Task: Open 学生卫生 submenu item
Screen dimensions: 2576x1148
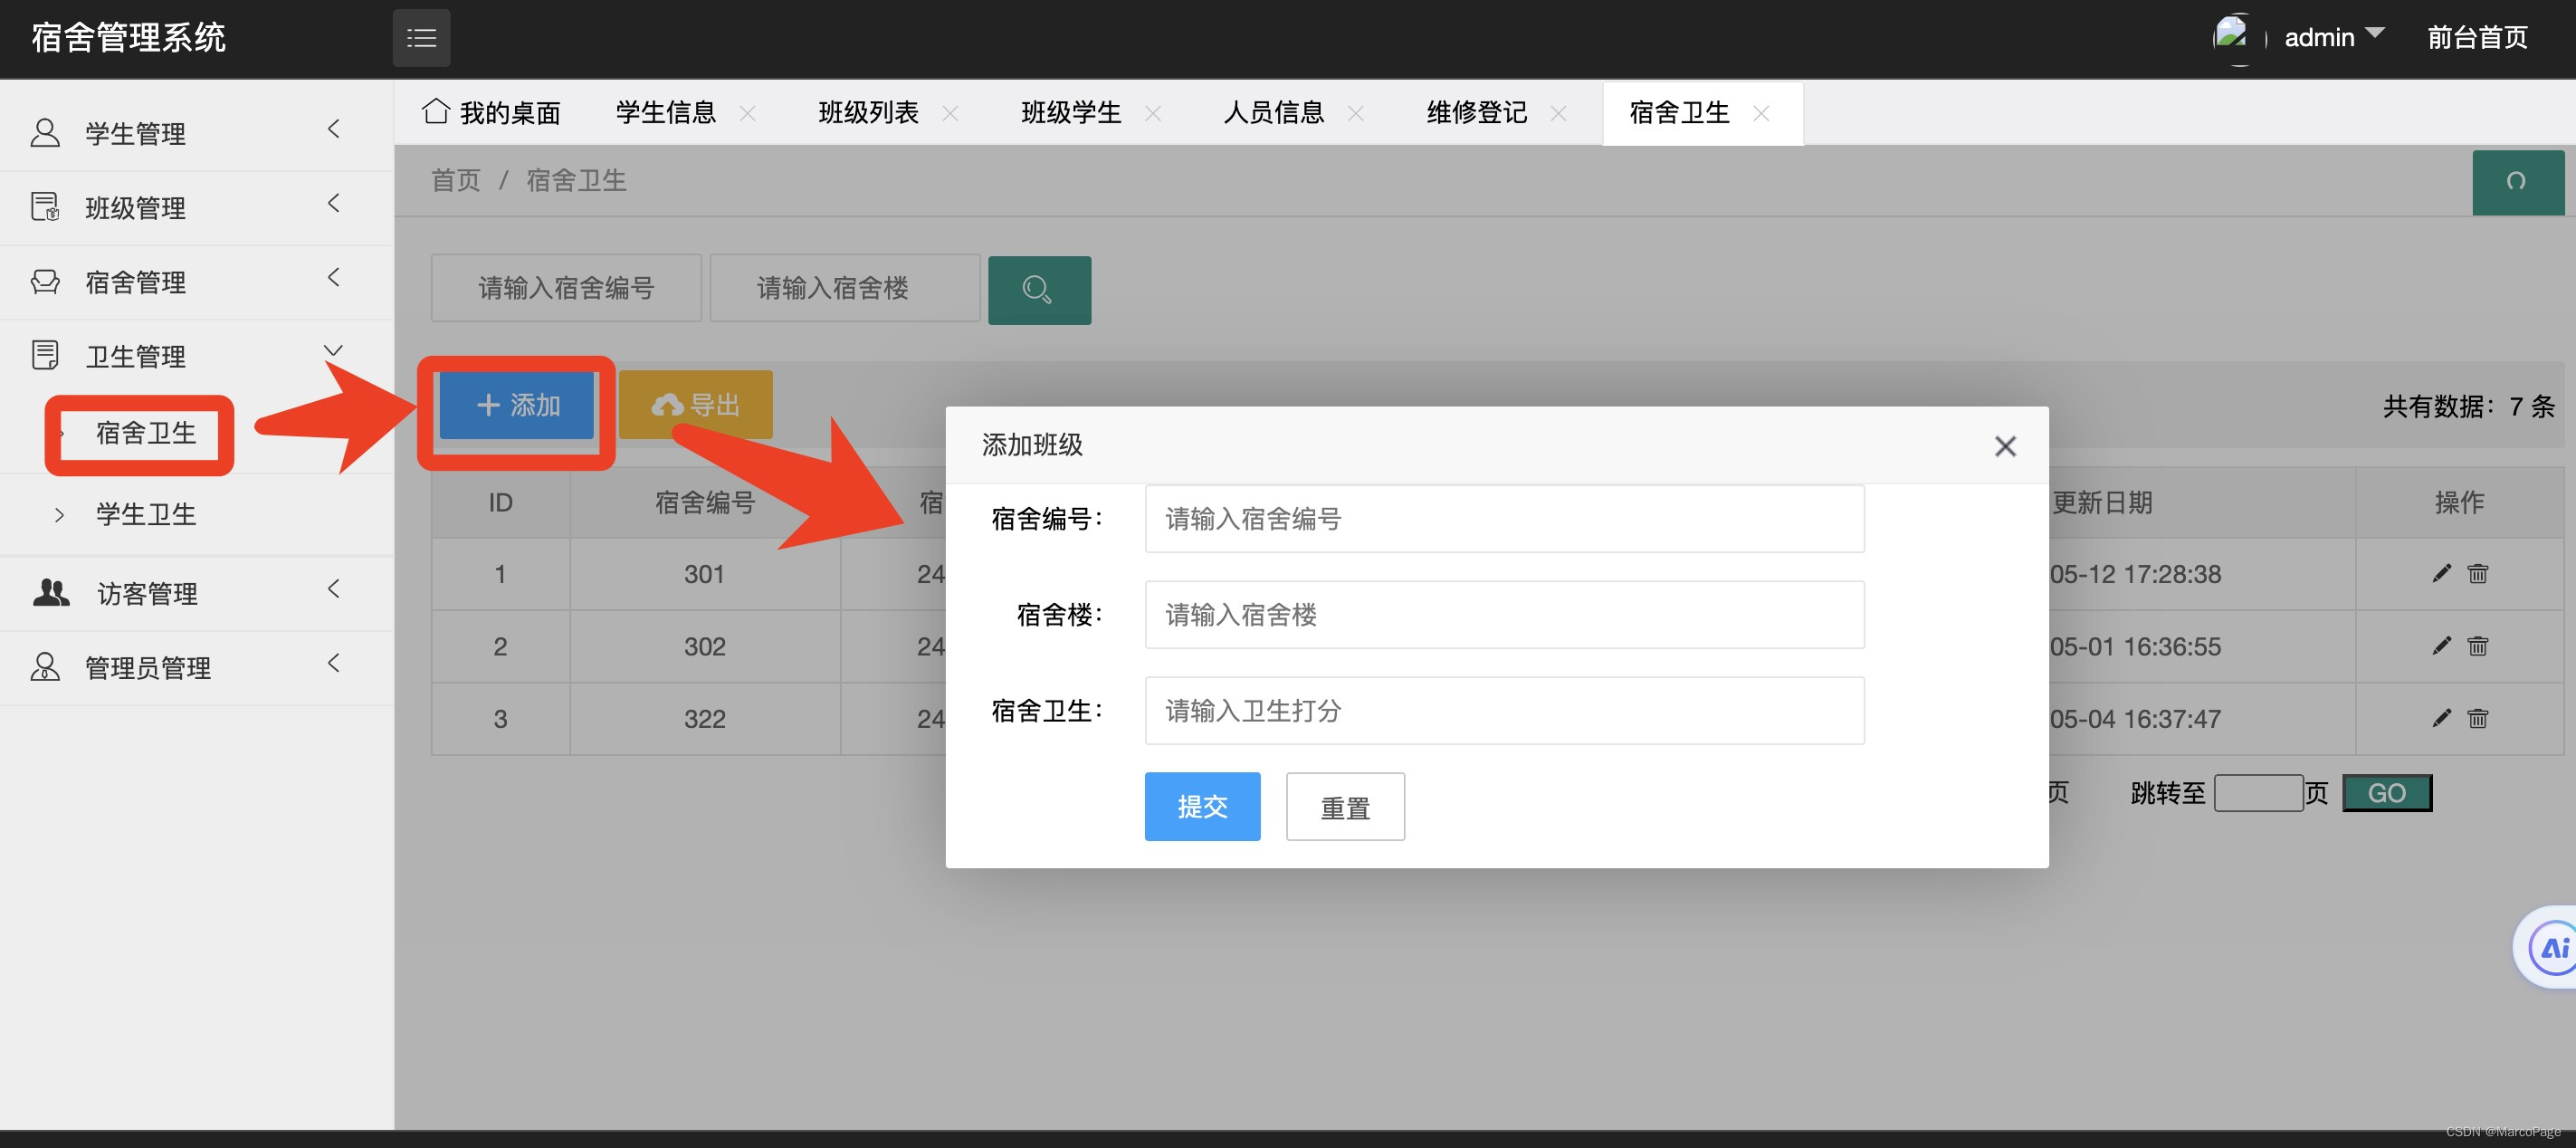Action: pos(145,514)
